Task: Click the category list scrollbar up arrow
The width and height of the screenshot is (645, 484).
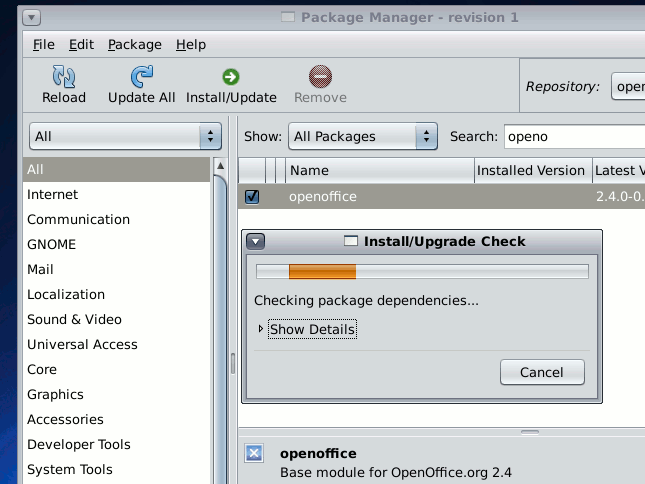Action: pos(220,166)
